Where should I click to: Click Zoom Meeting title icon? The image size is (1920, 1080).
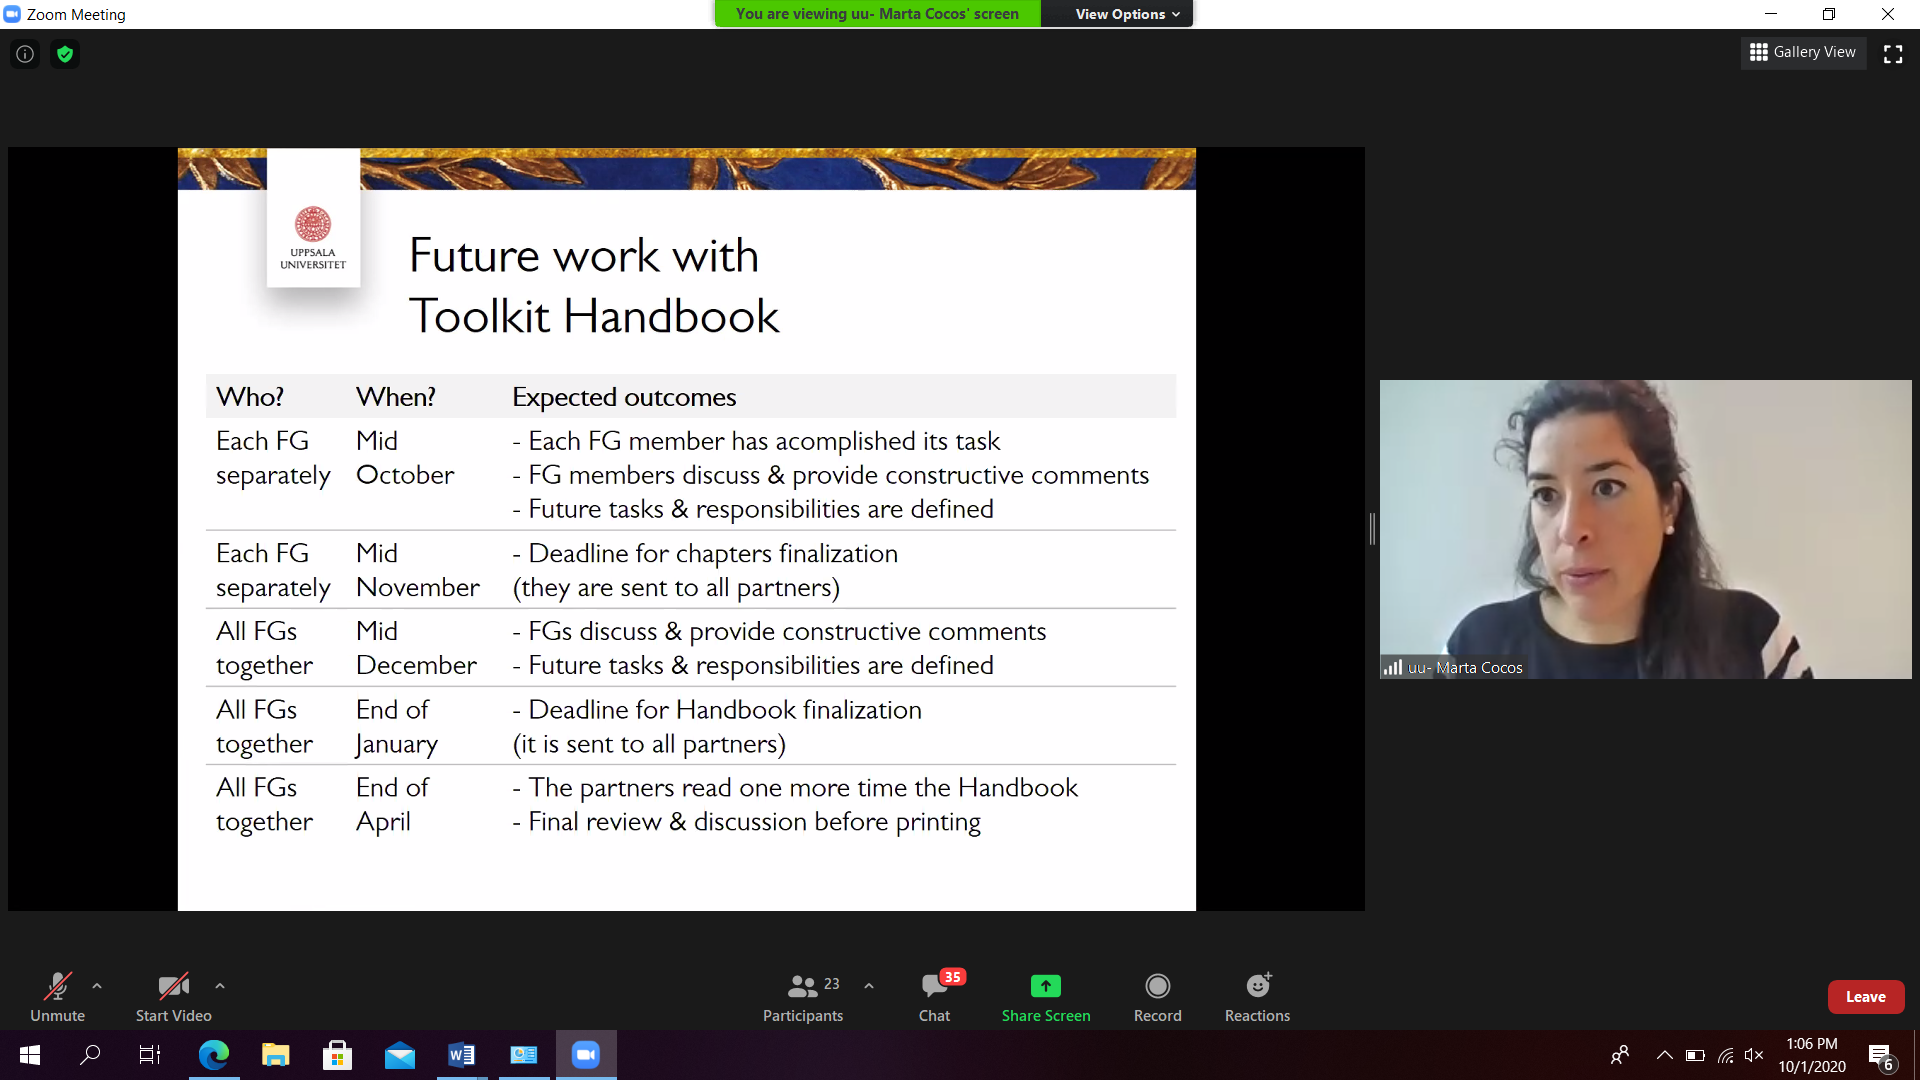12,14
